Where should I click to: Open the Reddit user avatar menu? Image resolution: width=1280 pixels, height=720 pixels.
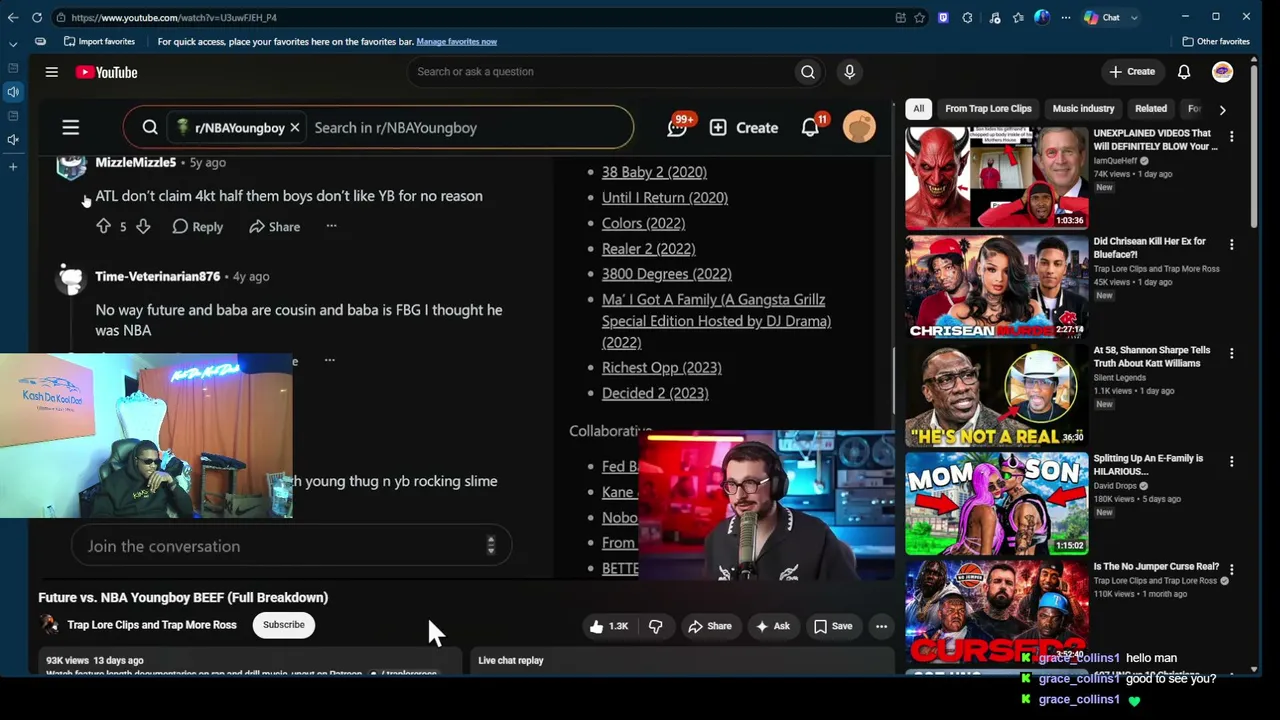859,127
